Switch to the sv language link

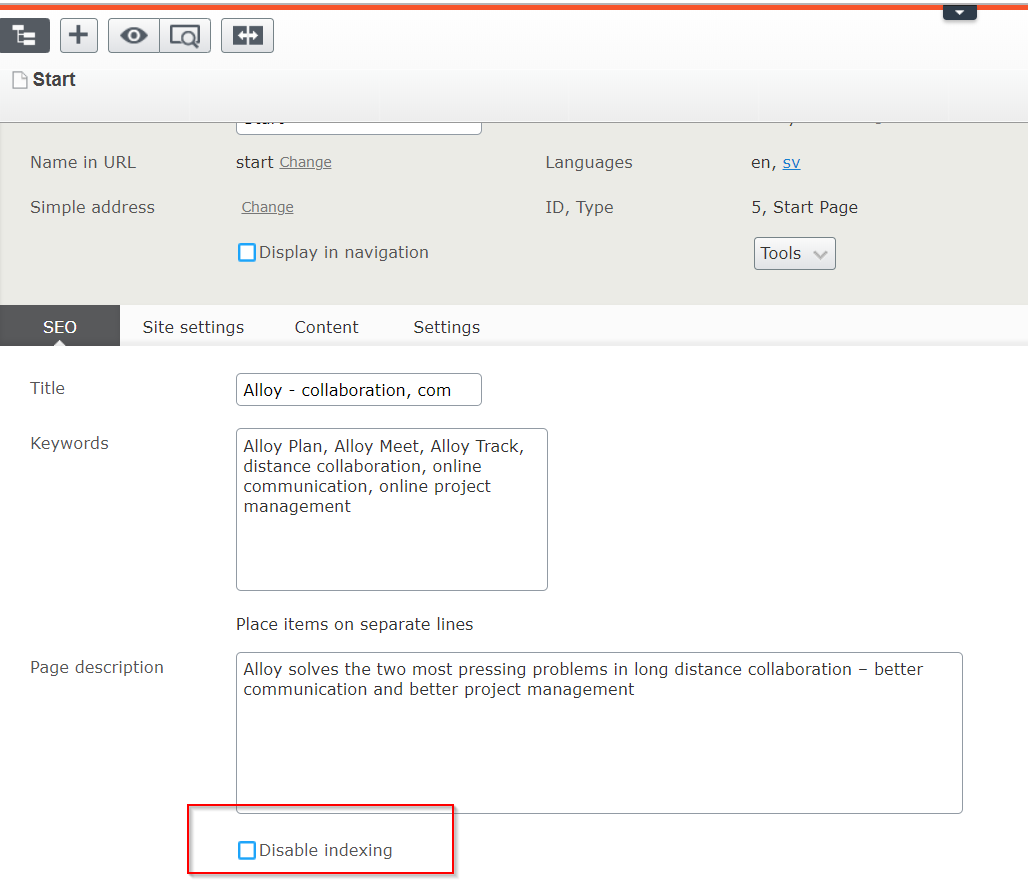[791, 162]
